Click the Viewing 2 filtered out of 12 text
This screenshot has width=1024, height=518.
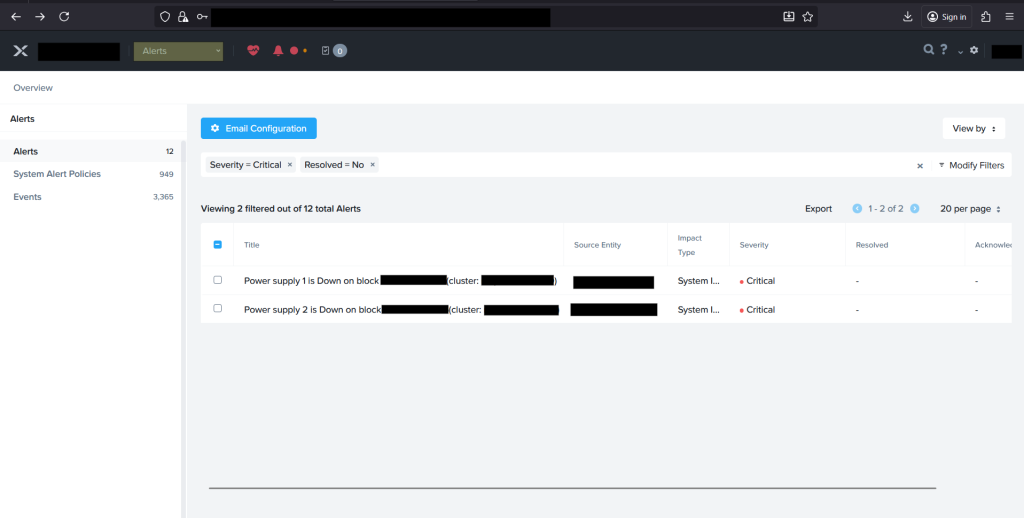tap(281, 209)
